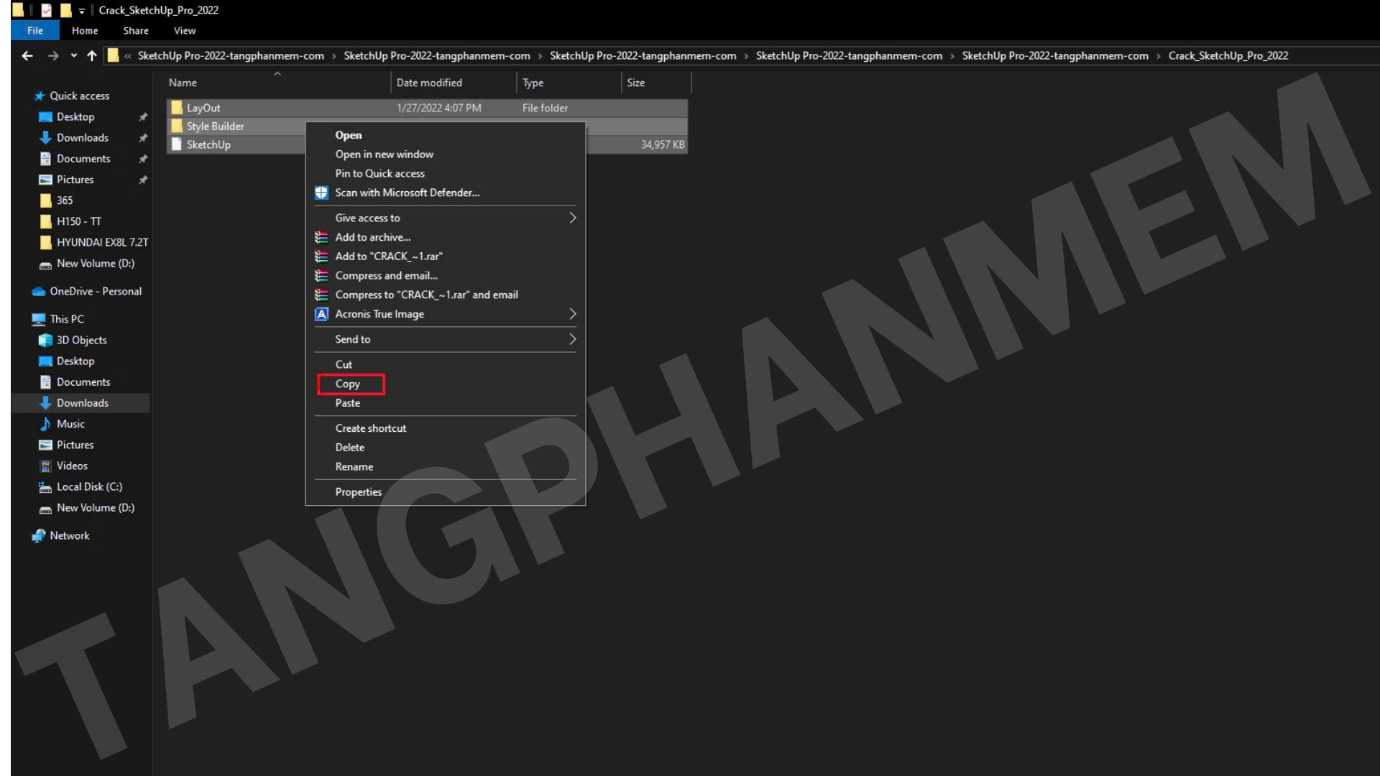The width and height of the screenshot is (1380, 776).
Task: Click the double chevron in the address bar
Action: 127,56
